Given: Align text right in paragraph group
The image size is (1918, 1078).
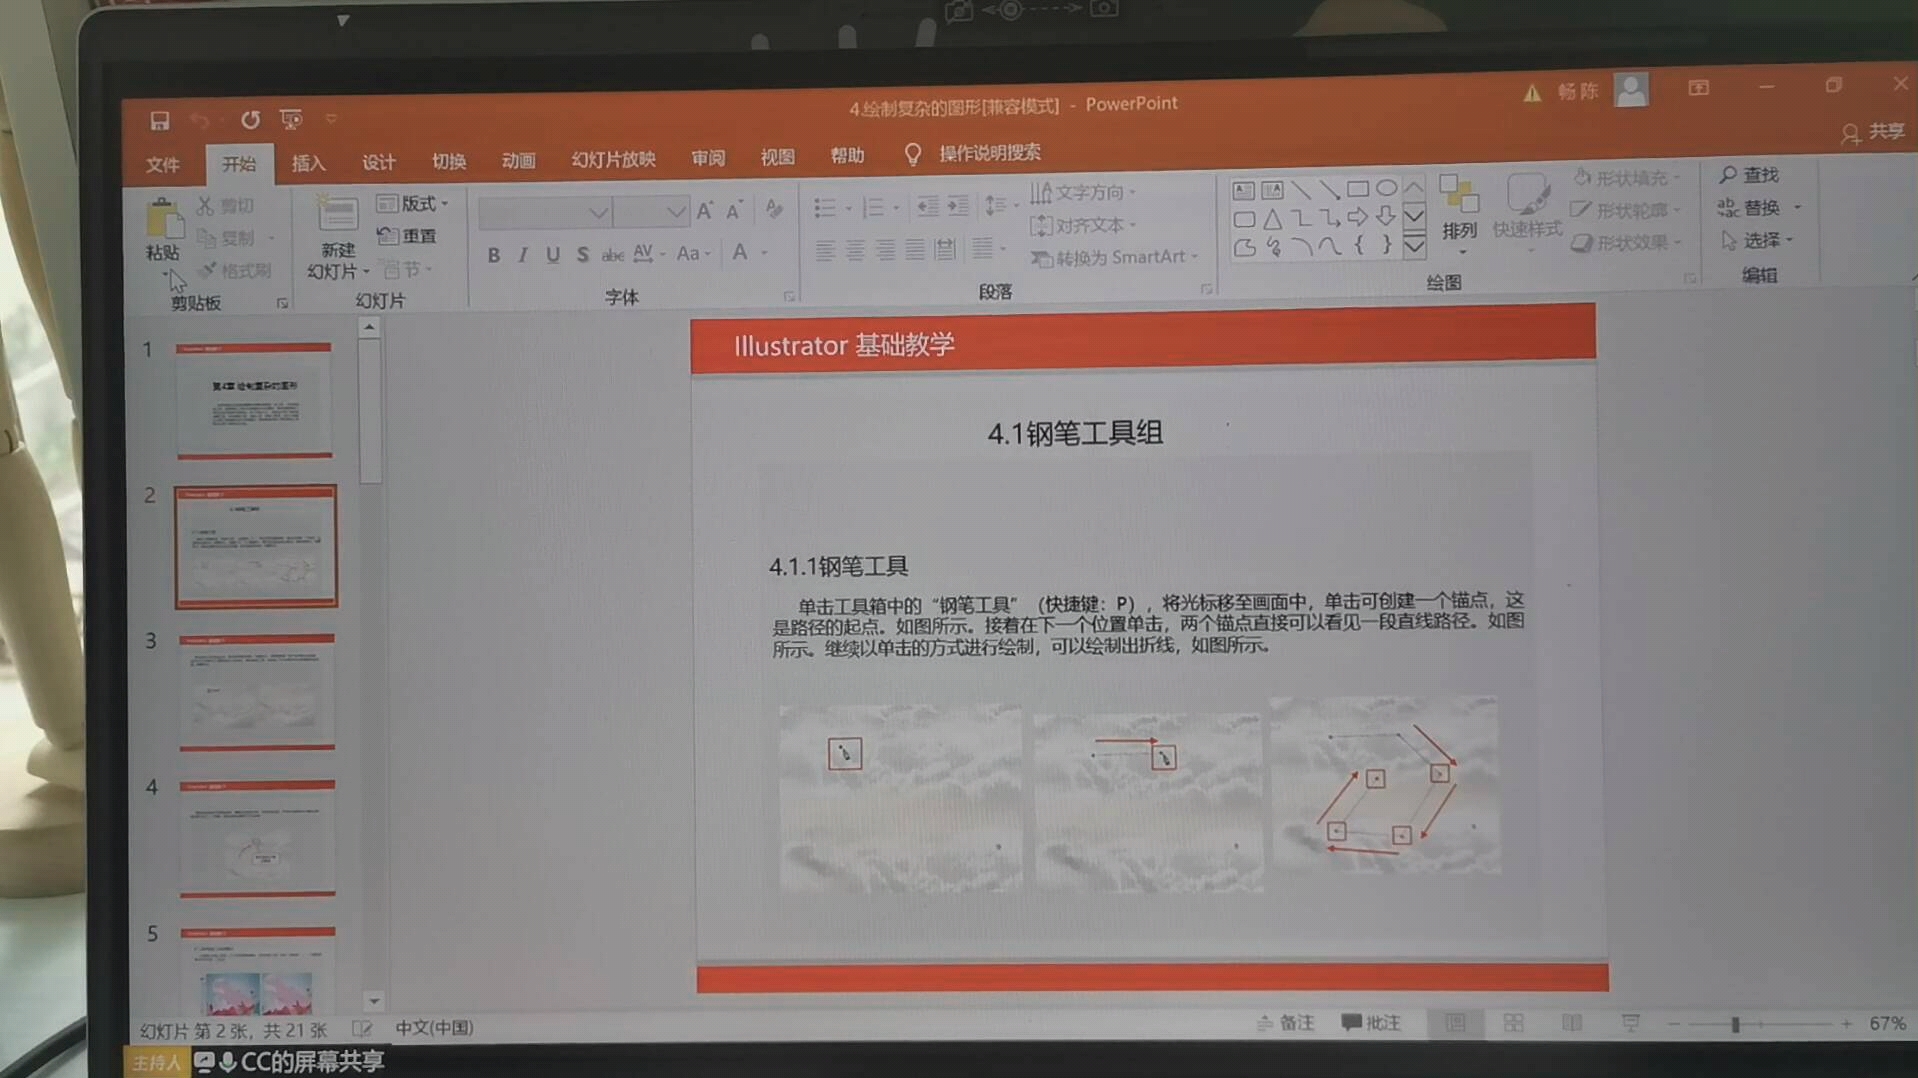Looking at the screenshot, I should tap(885, 250).
